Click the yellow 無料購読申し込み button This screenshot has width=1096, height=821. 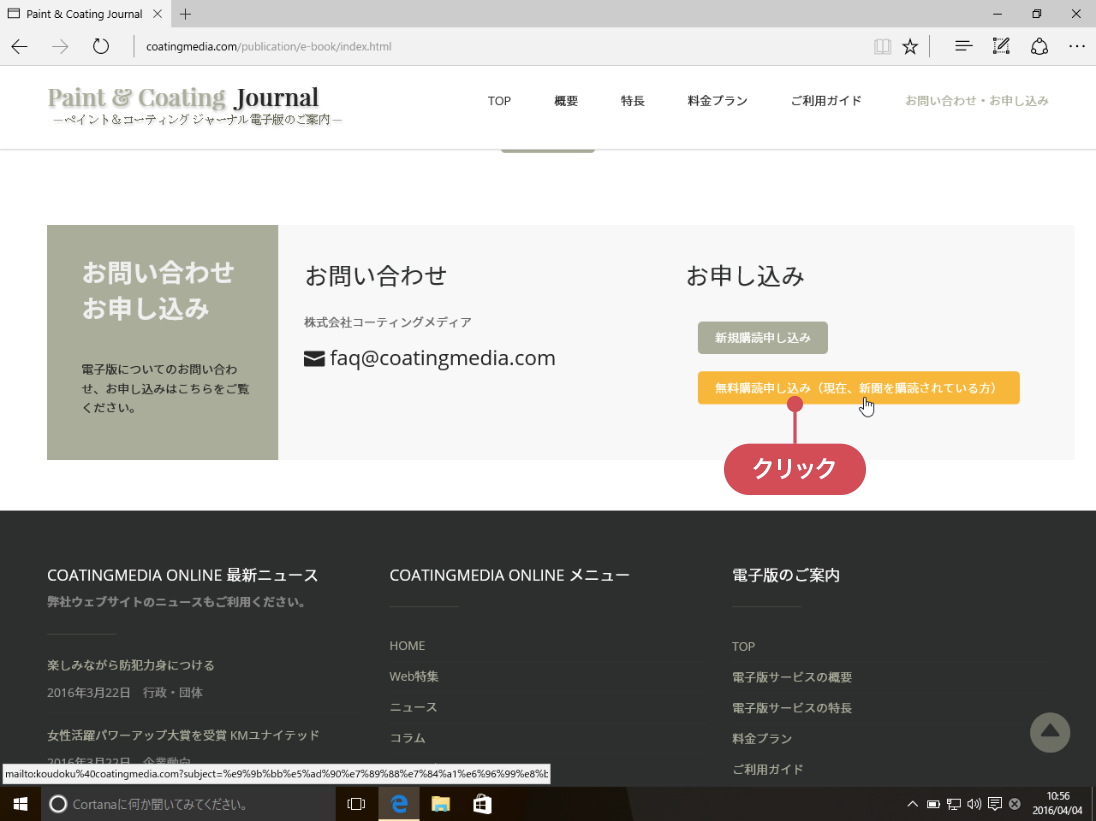point(858,388)
